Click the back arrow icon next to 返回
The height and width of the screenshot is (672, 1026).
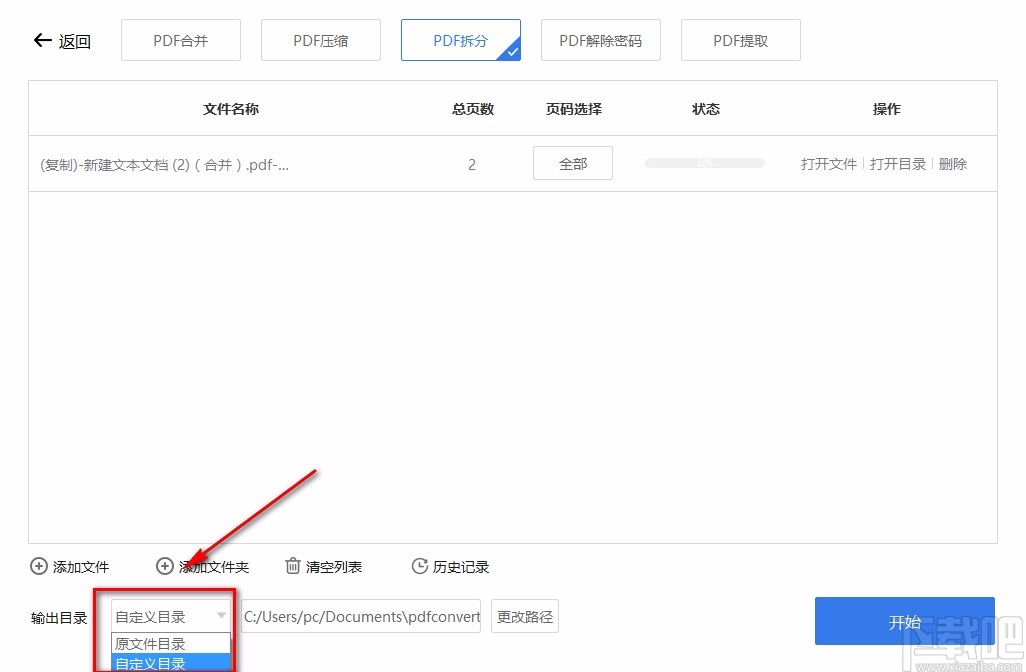41,39
